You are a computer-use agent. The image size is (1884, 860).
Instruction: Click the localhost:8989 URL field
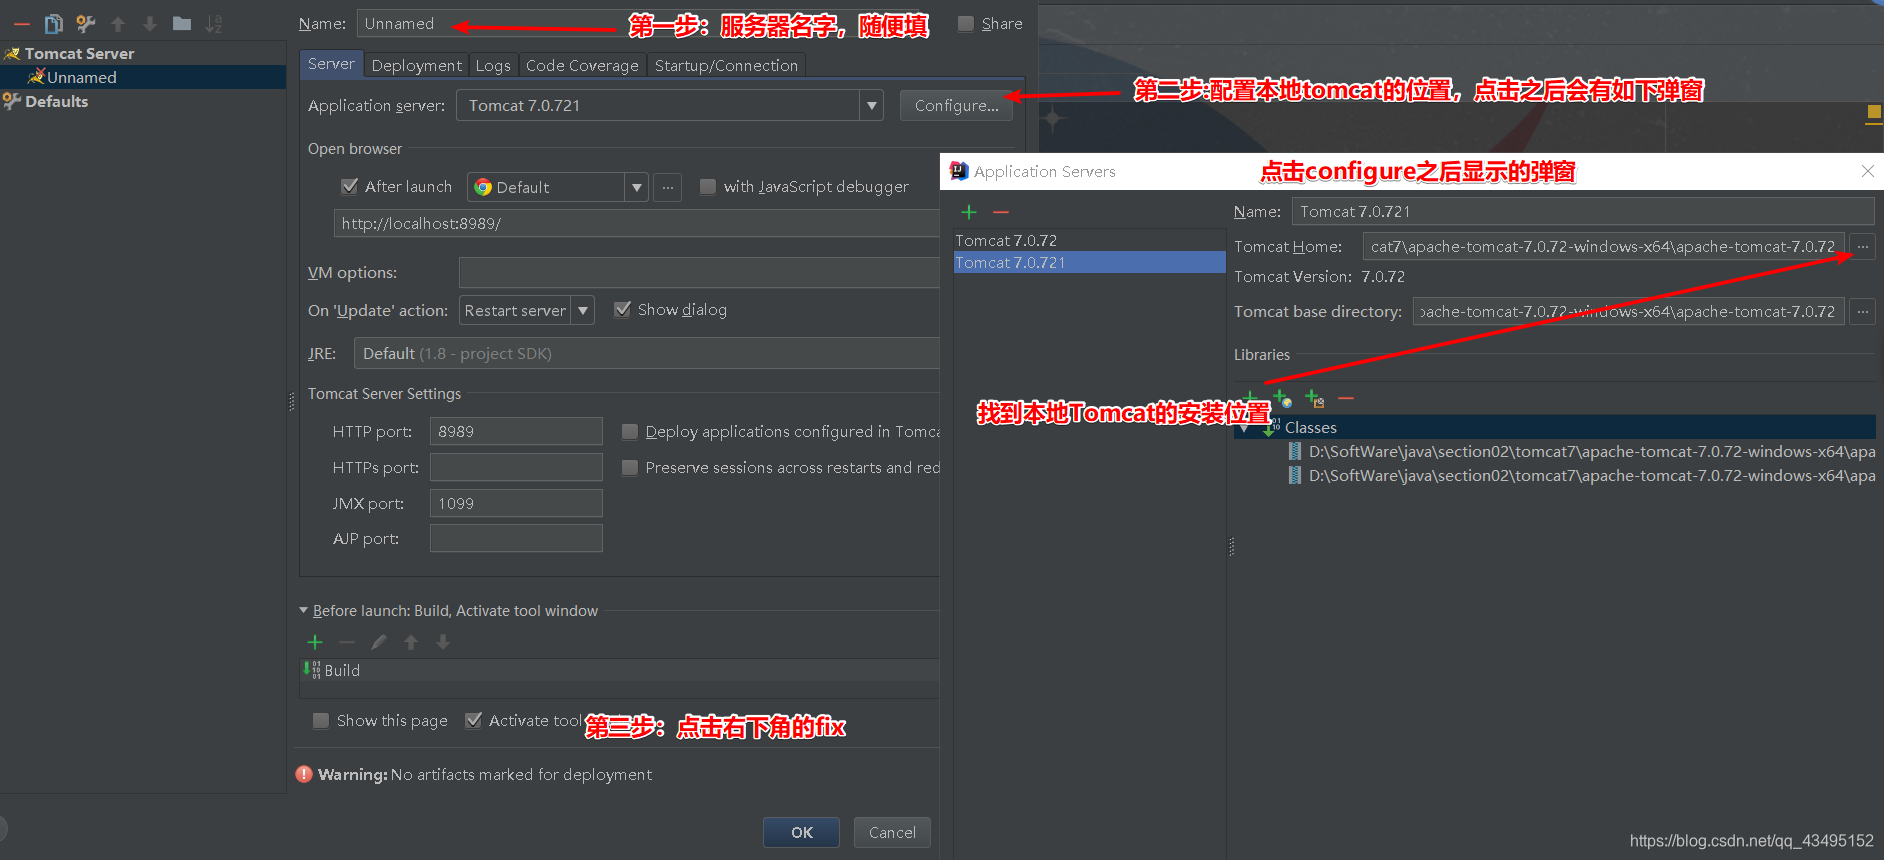pos(636,223)
